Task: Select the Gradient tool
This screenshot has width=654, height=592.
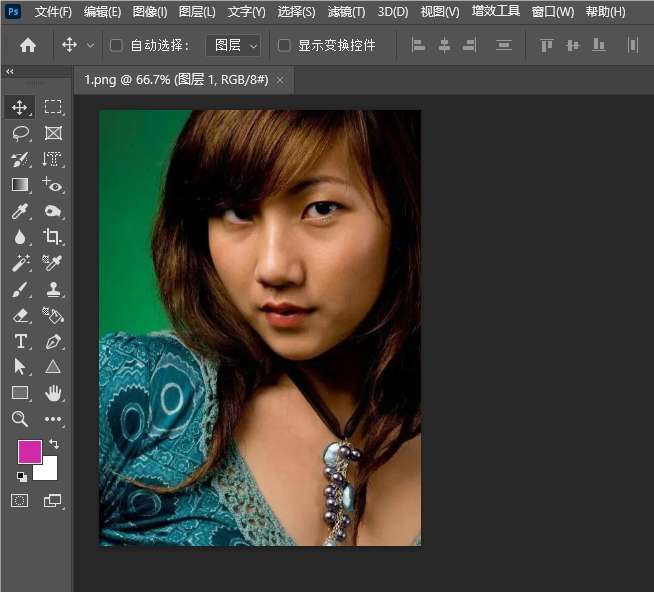Action: pyautogui.click(x=20, y=185)
